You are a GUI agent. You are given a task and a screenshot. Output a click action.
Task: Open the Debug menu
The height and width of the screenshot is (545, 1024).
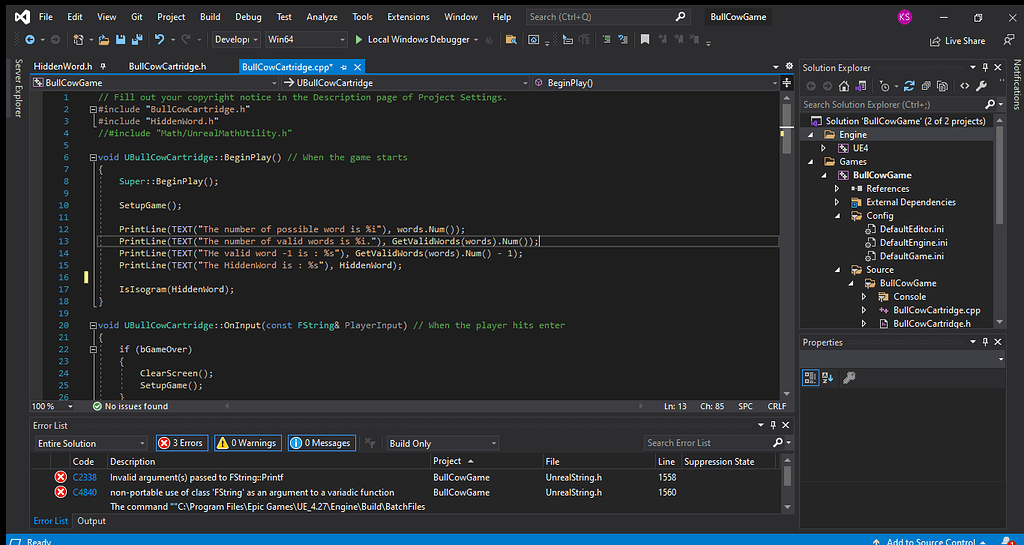[248, 17]
